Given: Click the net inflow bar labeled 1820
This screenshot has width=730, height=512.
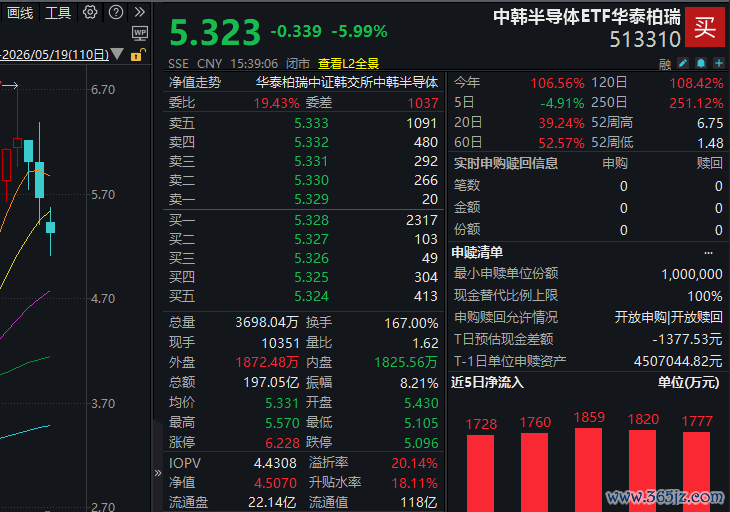Looking at the screenshot, I should click(642, 471).
